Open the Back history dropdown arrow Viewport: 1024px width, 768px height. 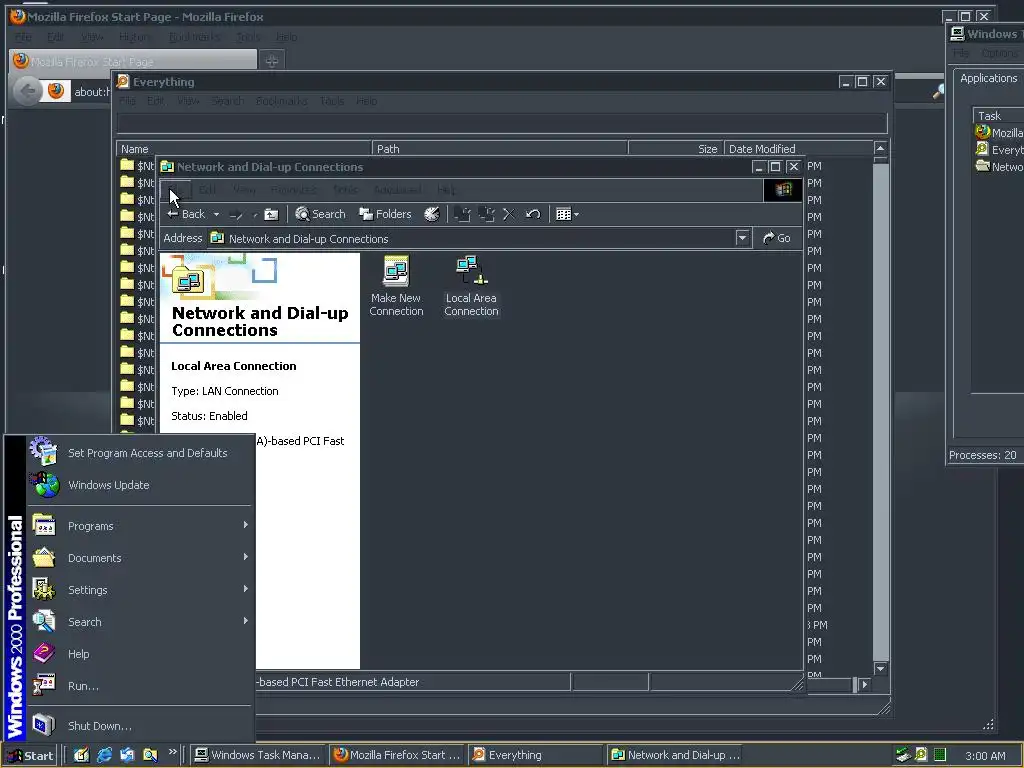pos(216,214)
